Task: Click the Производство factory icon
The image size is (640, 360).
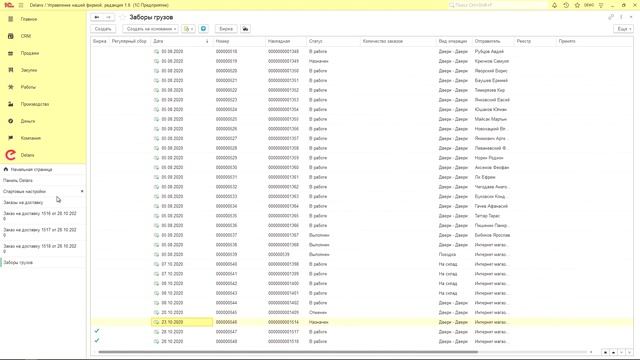Action: pos(11,104)
